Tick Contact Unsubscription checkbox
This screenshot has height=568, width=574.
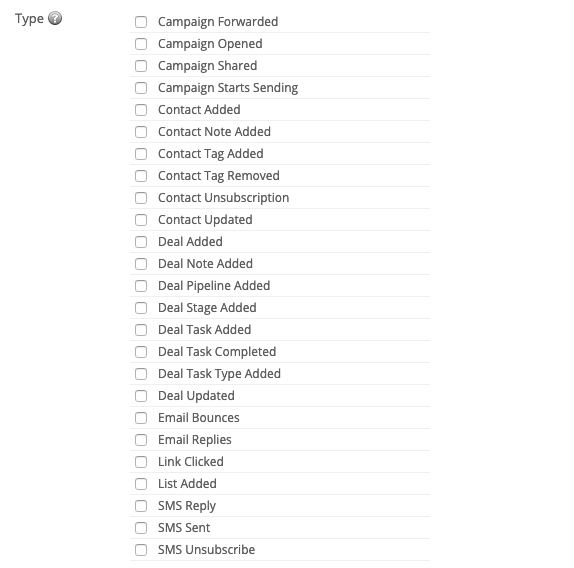tap(141, 198)
